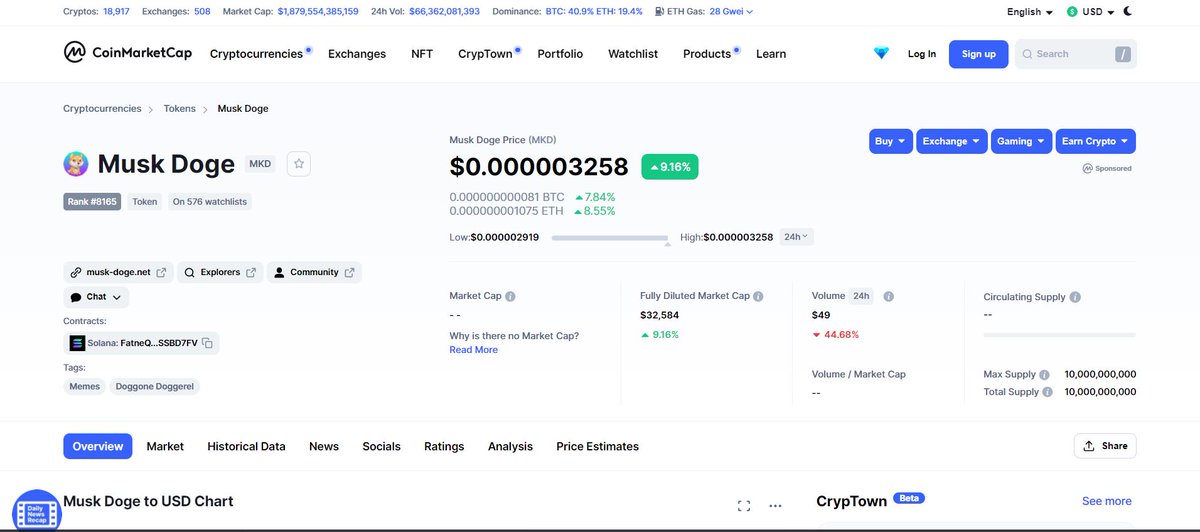Viewport: 1200px width, 532px height.
Task: Open the USD currency dropdown
Action: point(1090,12)
